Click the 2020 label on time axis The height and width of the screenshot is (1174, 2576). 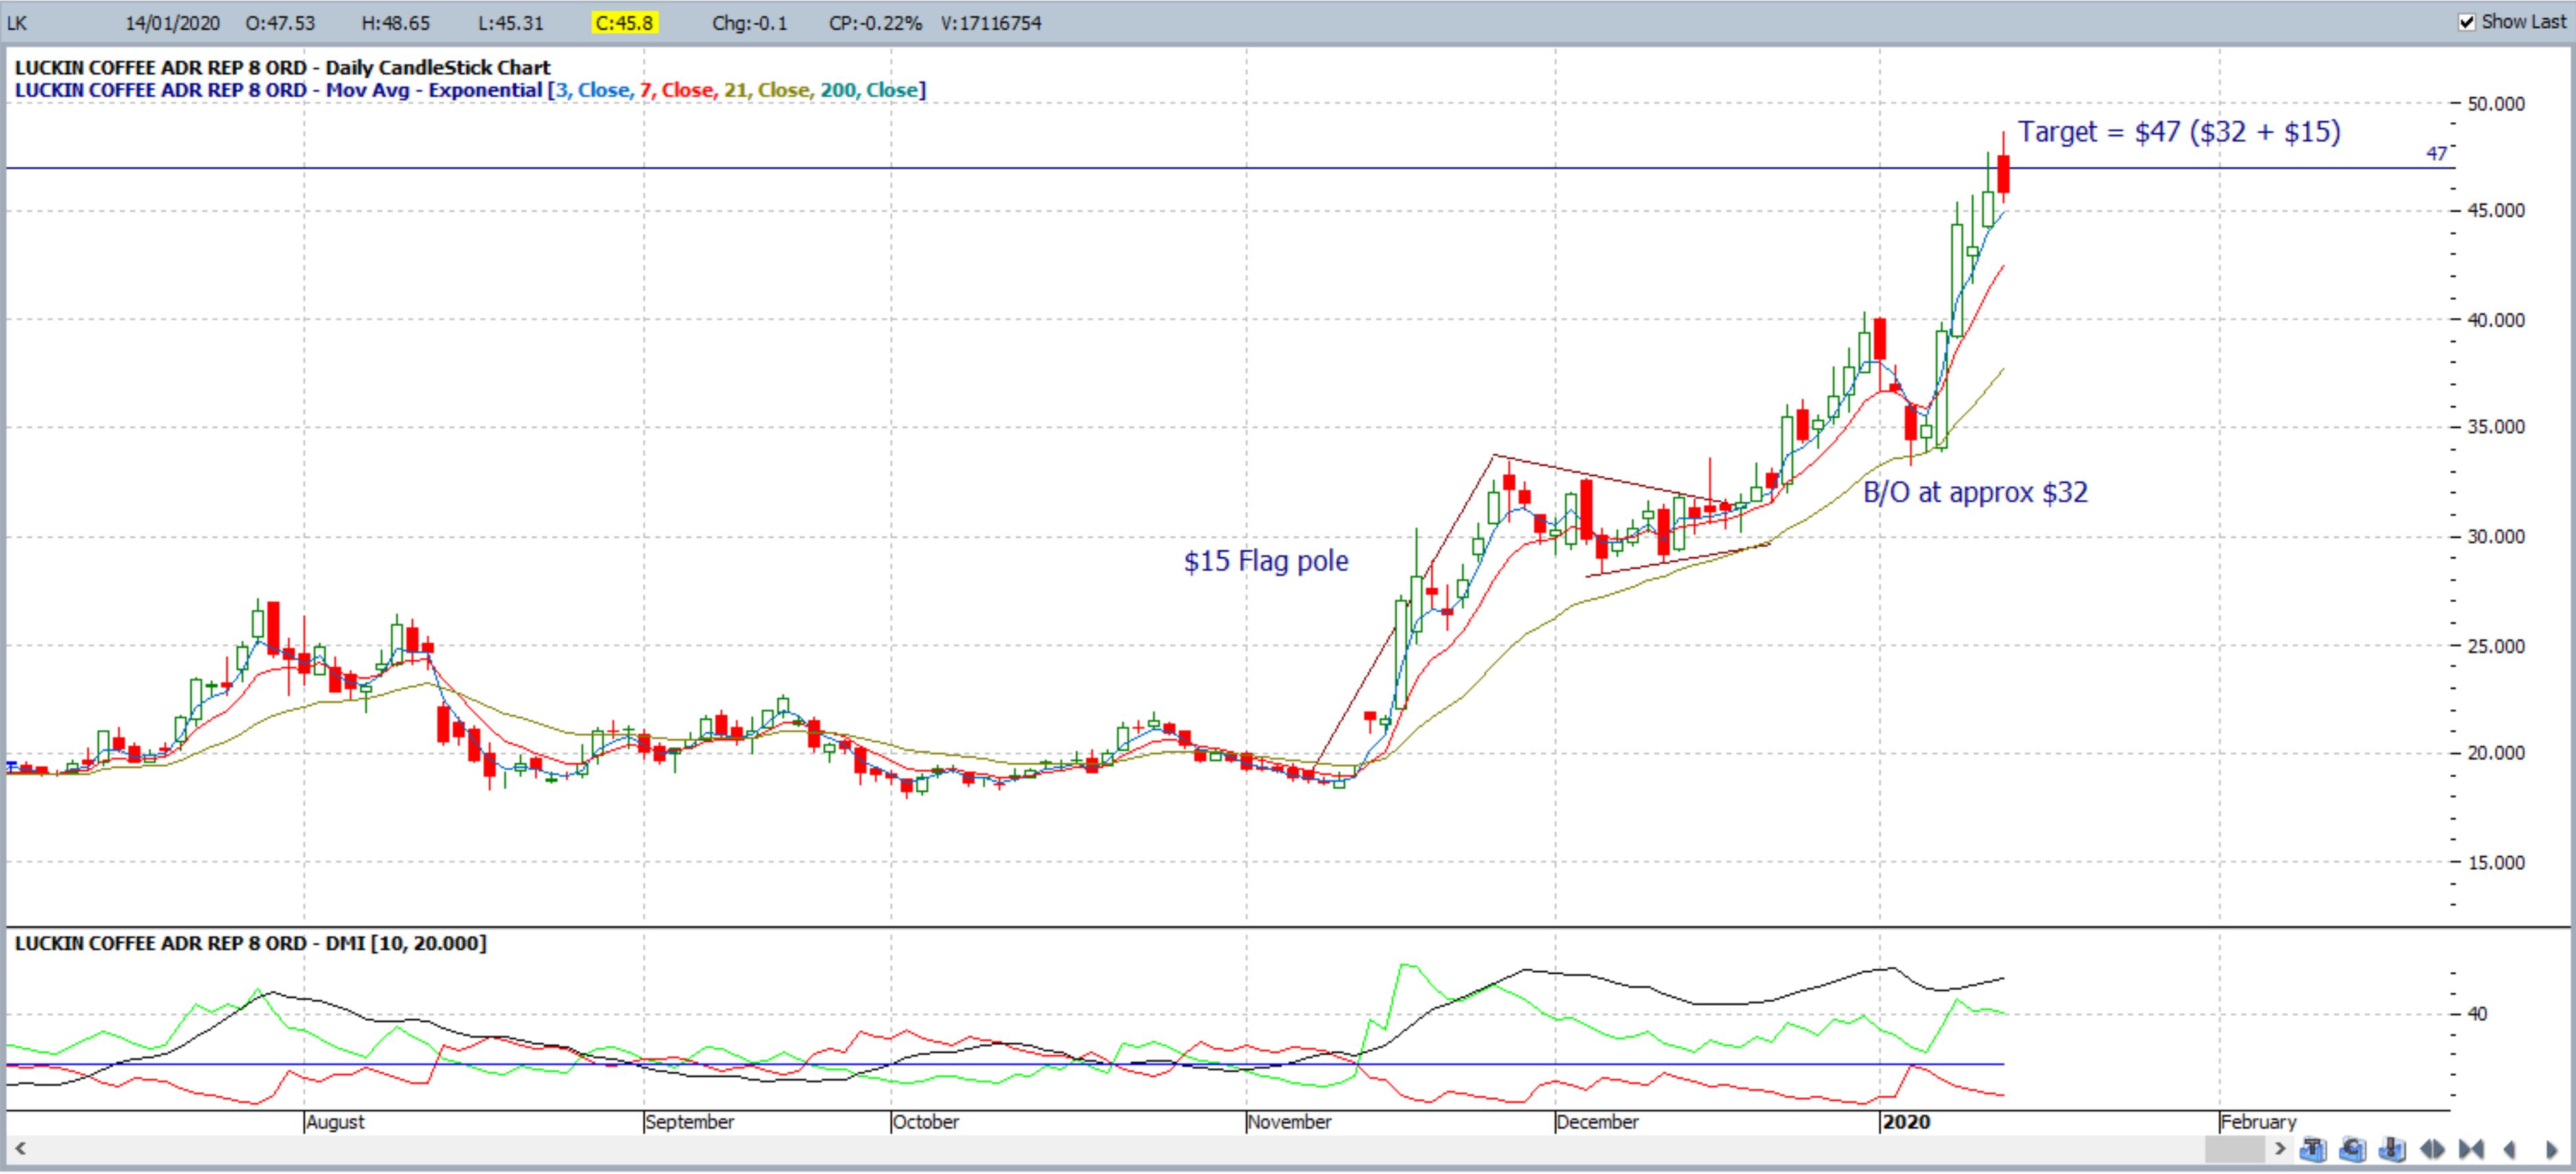1906,1122
